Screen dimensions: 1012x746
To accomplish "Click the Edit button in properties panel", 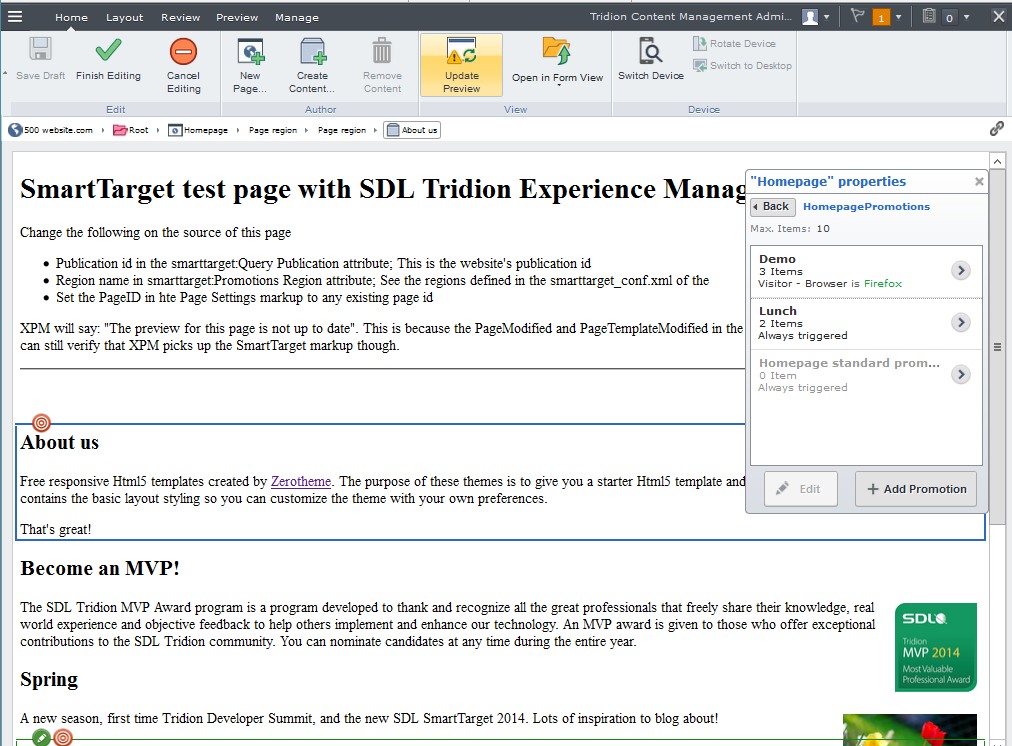I will [x=801, y=489].
